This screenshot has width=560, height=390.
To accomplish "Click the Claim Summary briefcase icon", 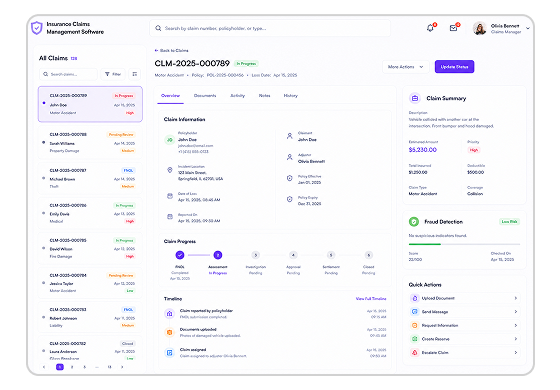I will click(415, 98).
